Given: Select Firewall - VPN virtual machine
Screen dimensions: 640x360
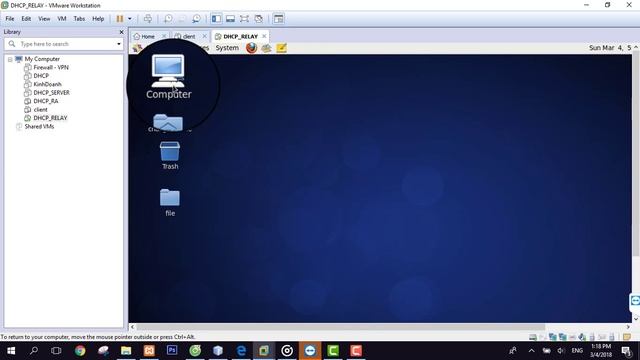Looking at the screenshot, I should pos(51,67).
